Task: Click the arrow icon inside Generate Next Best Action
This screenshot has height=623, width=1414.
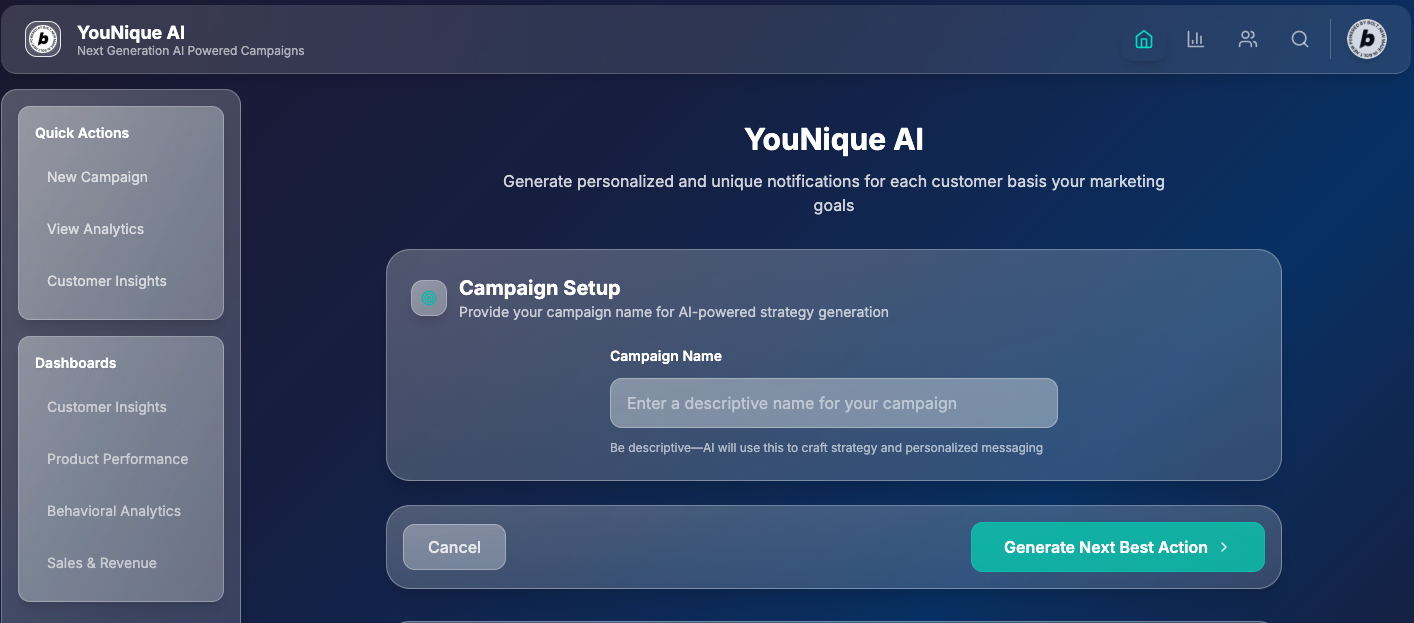Action: (x=1223, y=547)
